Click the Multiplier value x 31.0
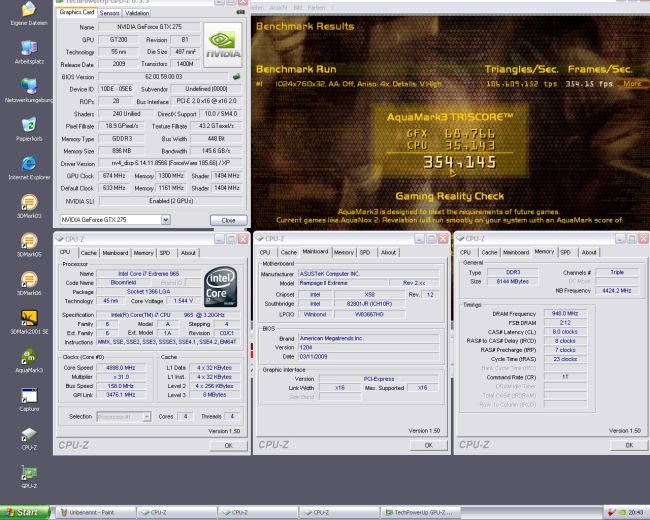The image size is (650, 520). 121,377
